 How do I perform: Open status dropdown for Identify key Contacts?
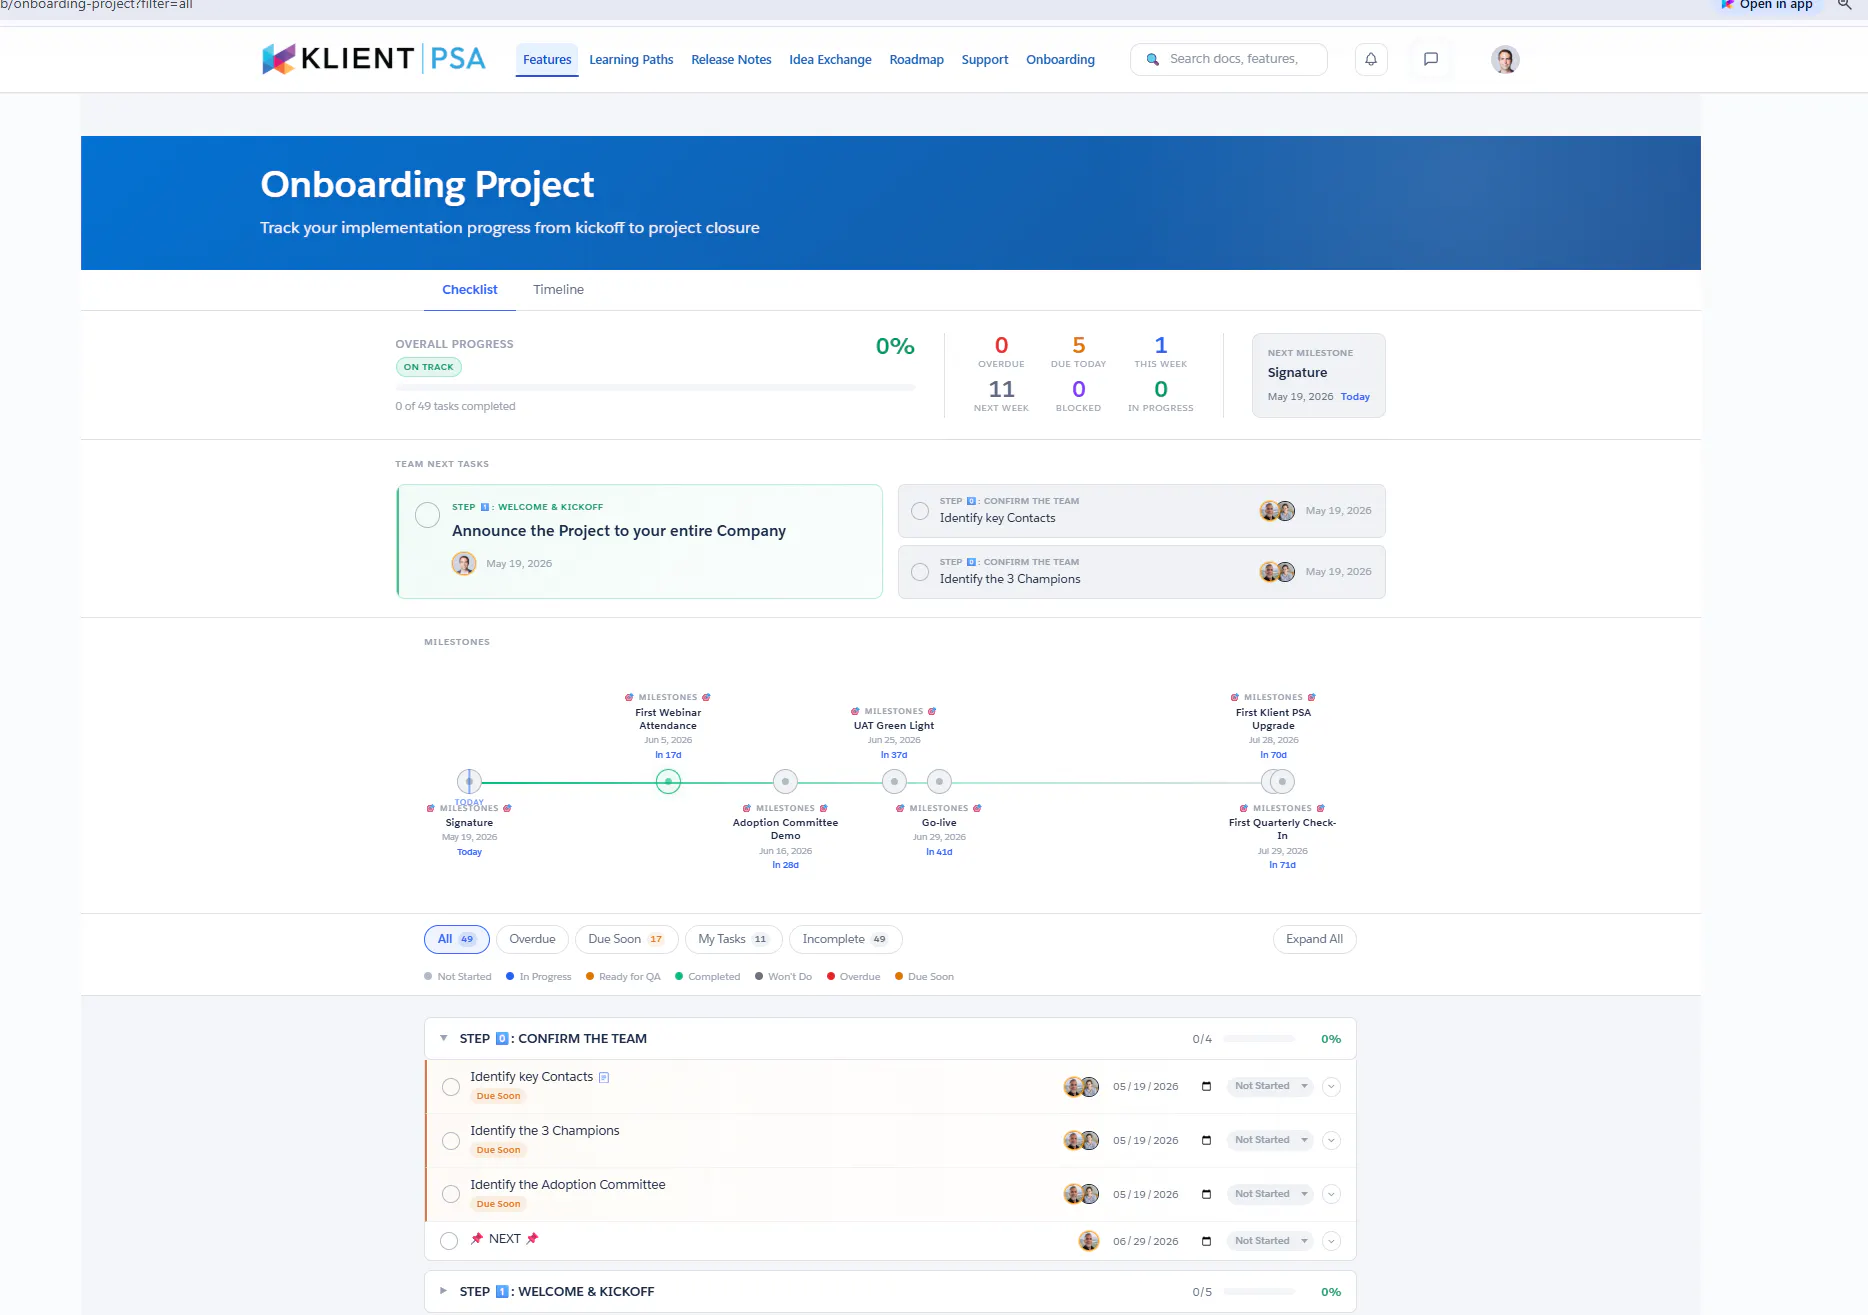[1270, 1086]
